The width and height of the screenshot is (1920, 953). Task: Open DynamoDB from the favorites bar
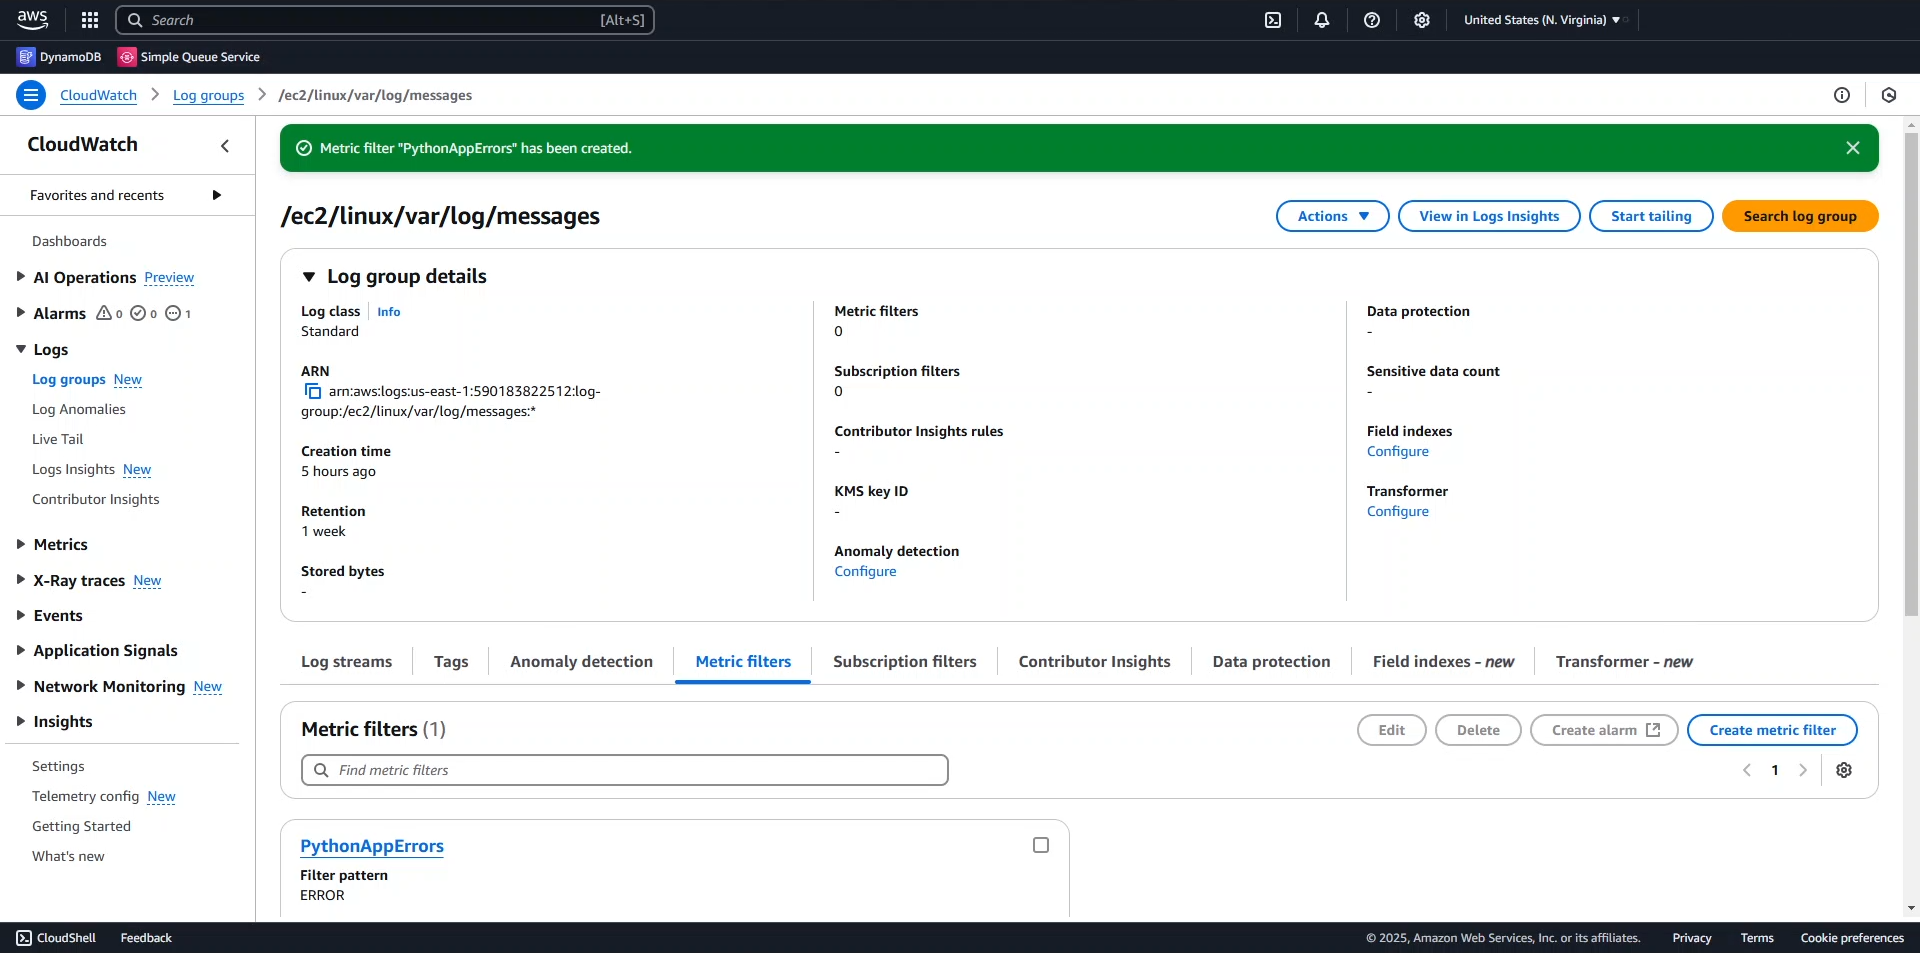pos(58,57)
